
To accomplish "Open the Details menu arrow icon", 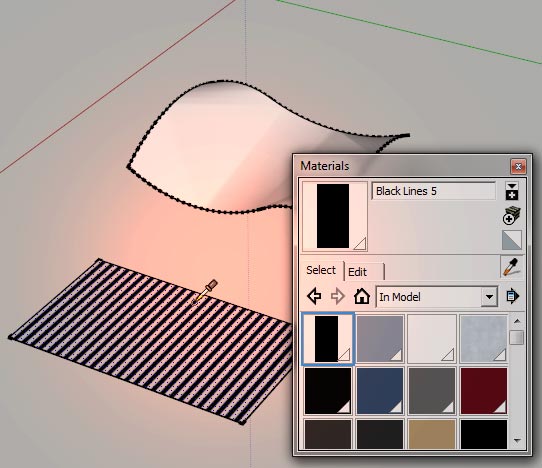I will click(512, 296).
